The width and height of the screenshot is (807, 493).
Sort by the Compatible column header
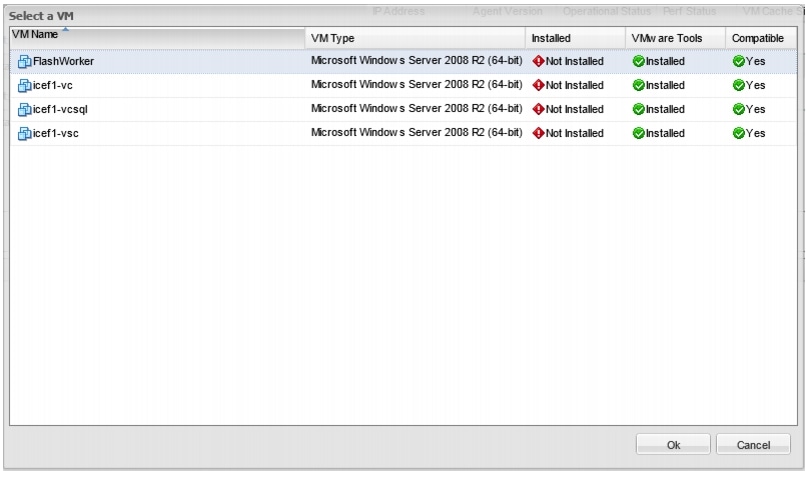[x=761, y=38]
